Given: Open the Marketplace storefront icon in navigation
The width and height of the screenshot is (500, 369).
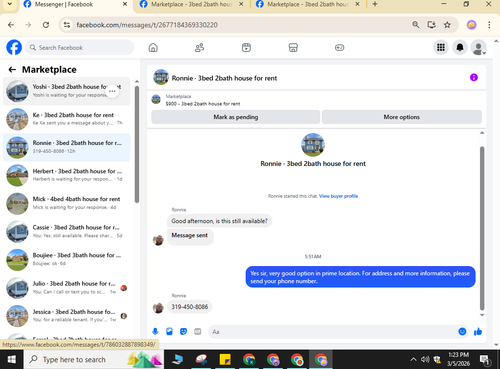Looking at the screenshot, I should pos(293,48).
